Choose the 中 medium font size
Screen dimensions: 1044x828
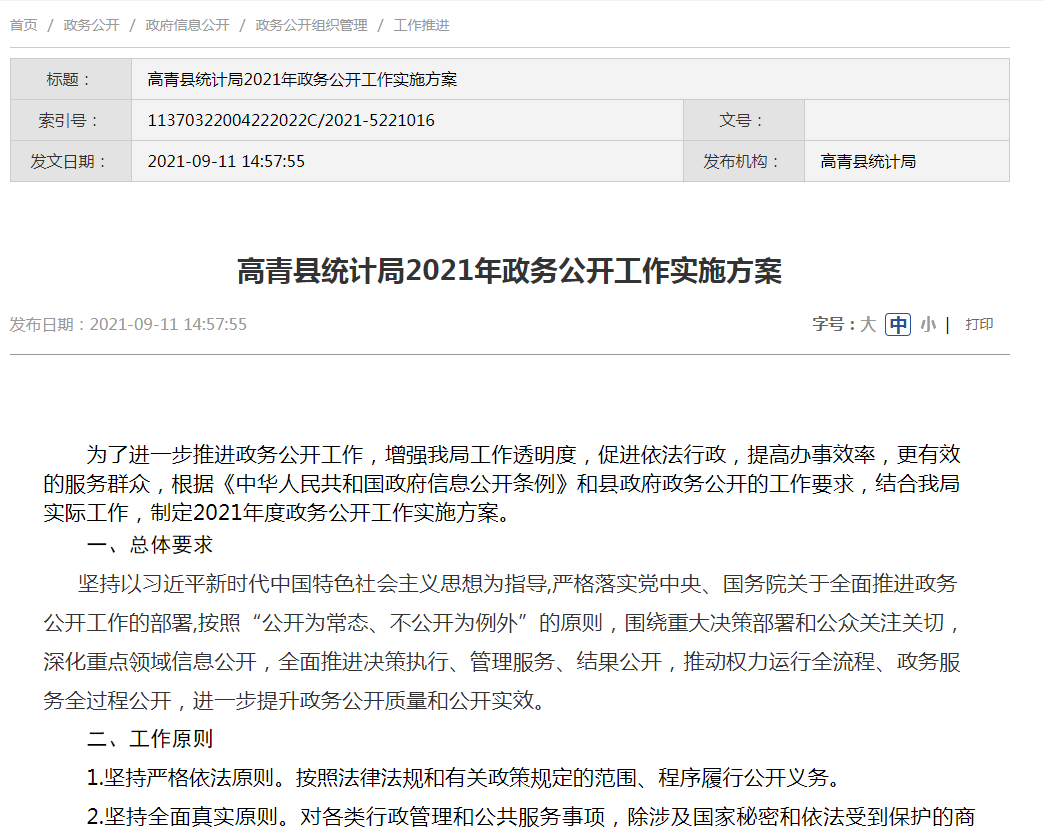point(898,324)
